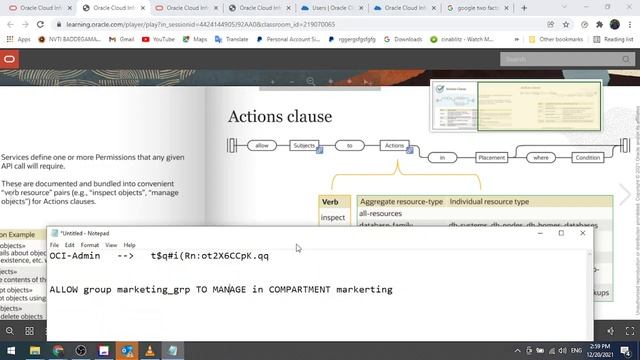Go to the next page arrow
640x360 pixels.
[x=624, y=194]
